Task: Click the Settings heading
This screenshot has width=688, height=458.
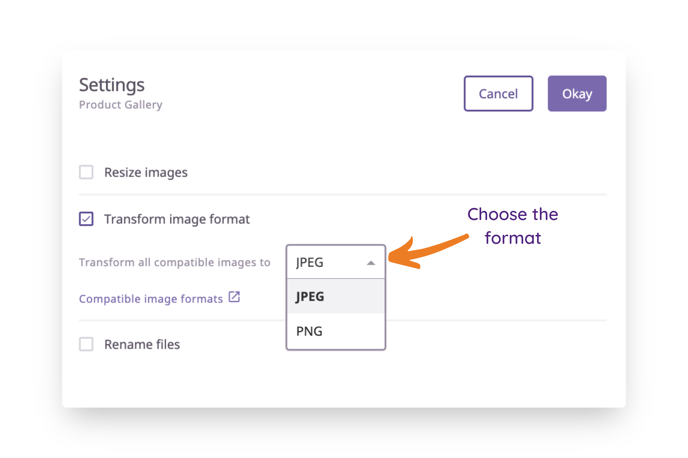Action: pyautogui.click(x=111, y=85)
